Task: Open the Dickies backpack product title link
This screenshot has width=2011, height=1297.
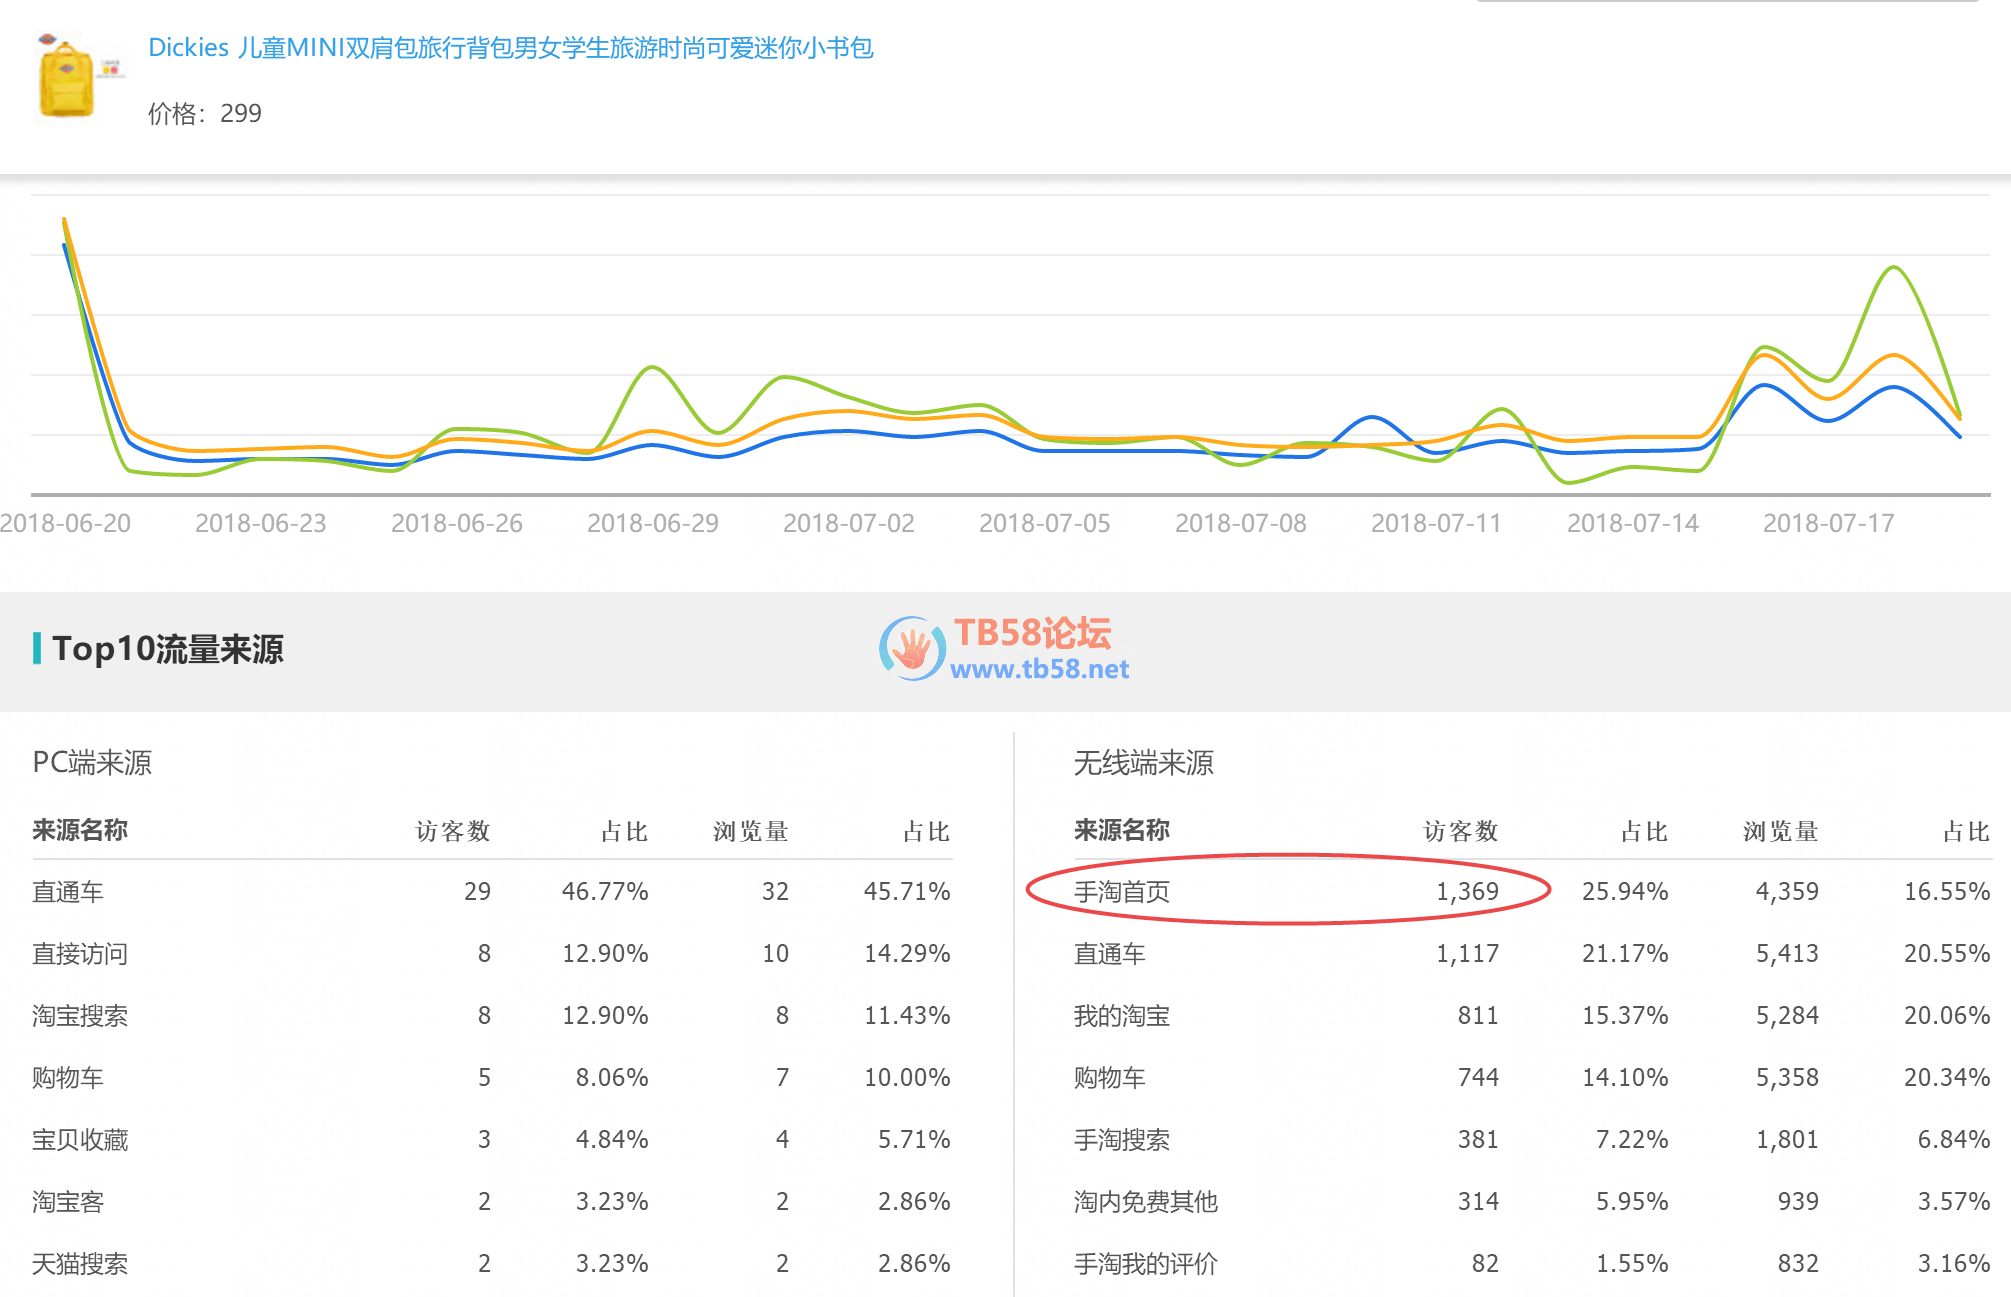Action: coord(511,48)
